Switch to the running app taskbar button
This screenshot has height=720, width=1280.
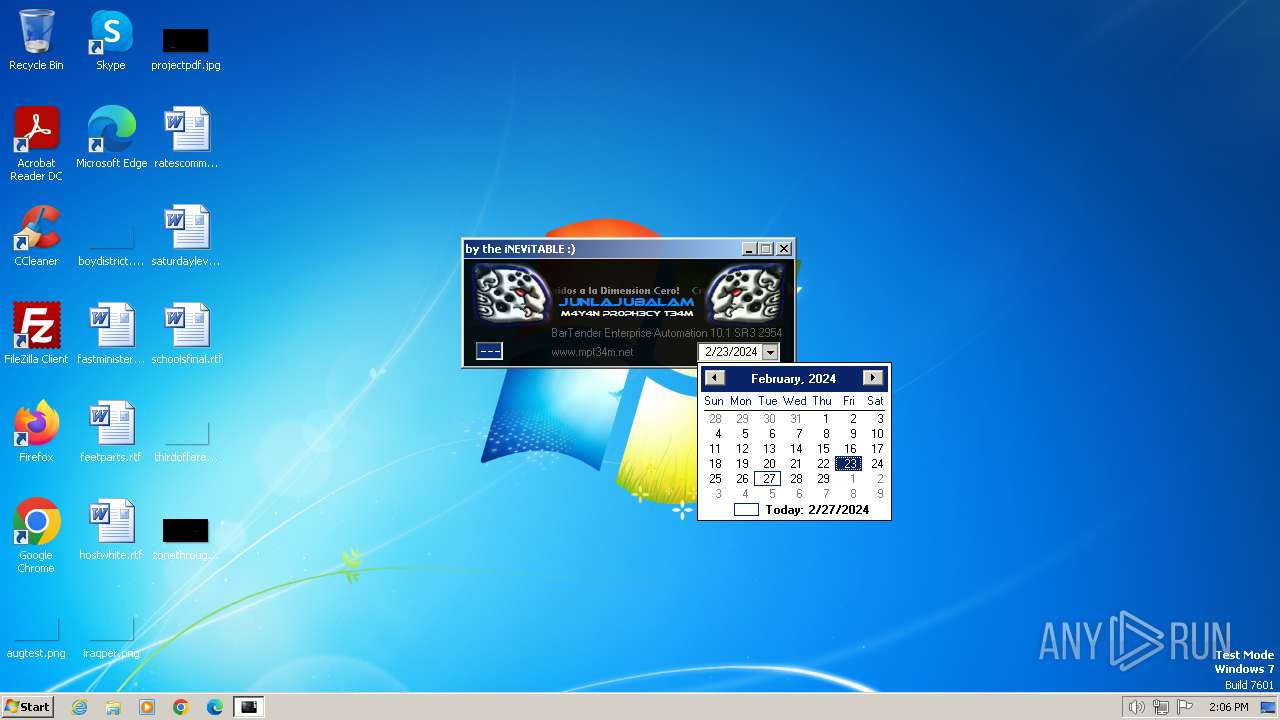(249, 707)
